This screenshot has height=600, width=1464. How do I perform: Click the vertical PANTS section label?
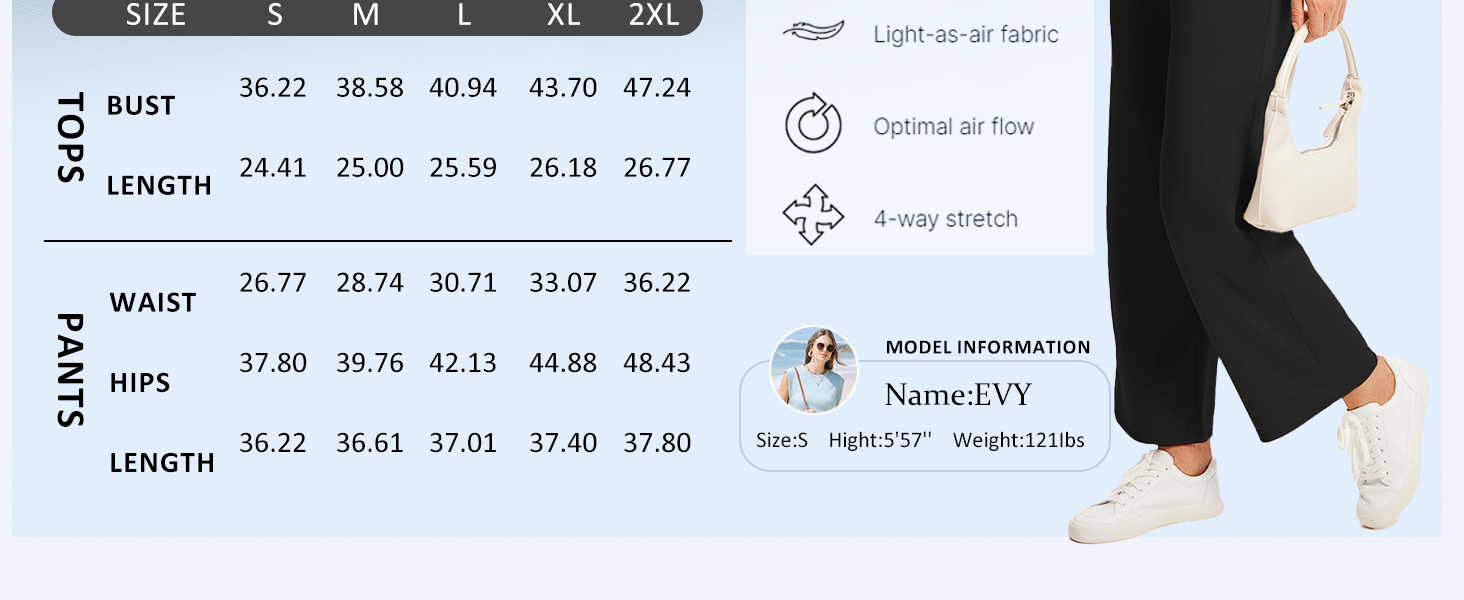tap(68, 370)
